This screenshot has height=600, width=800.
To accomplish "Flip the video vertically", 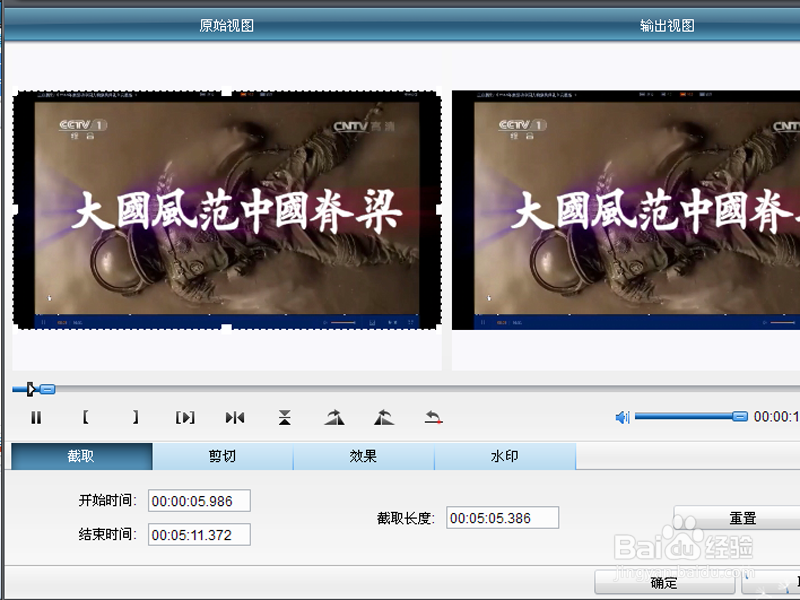I will [x=285, y=417].
